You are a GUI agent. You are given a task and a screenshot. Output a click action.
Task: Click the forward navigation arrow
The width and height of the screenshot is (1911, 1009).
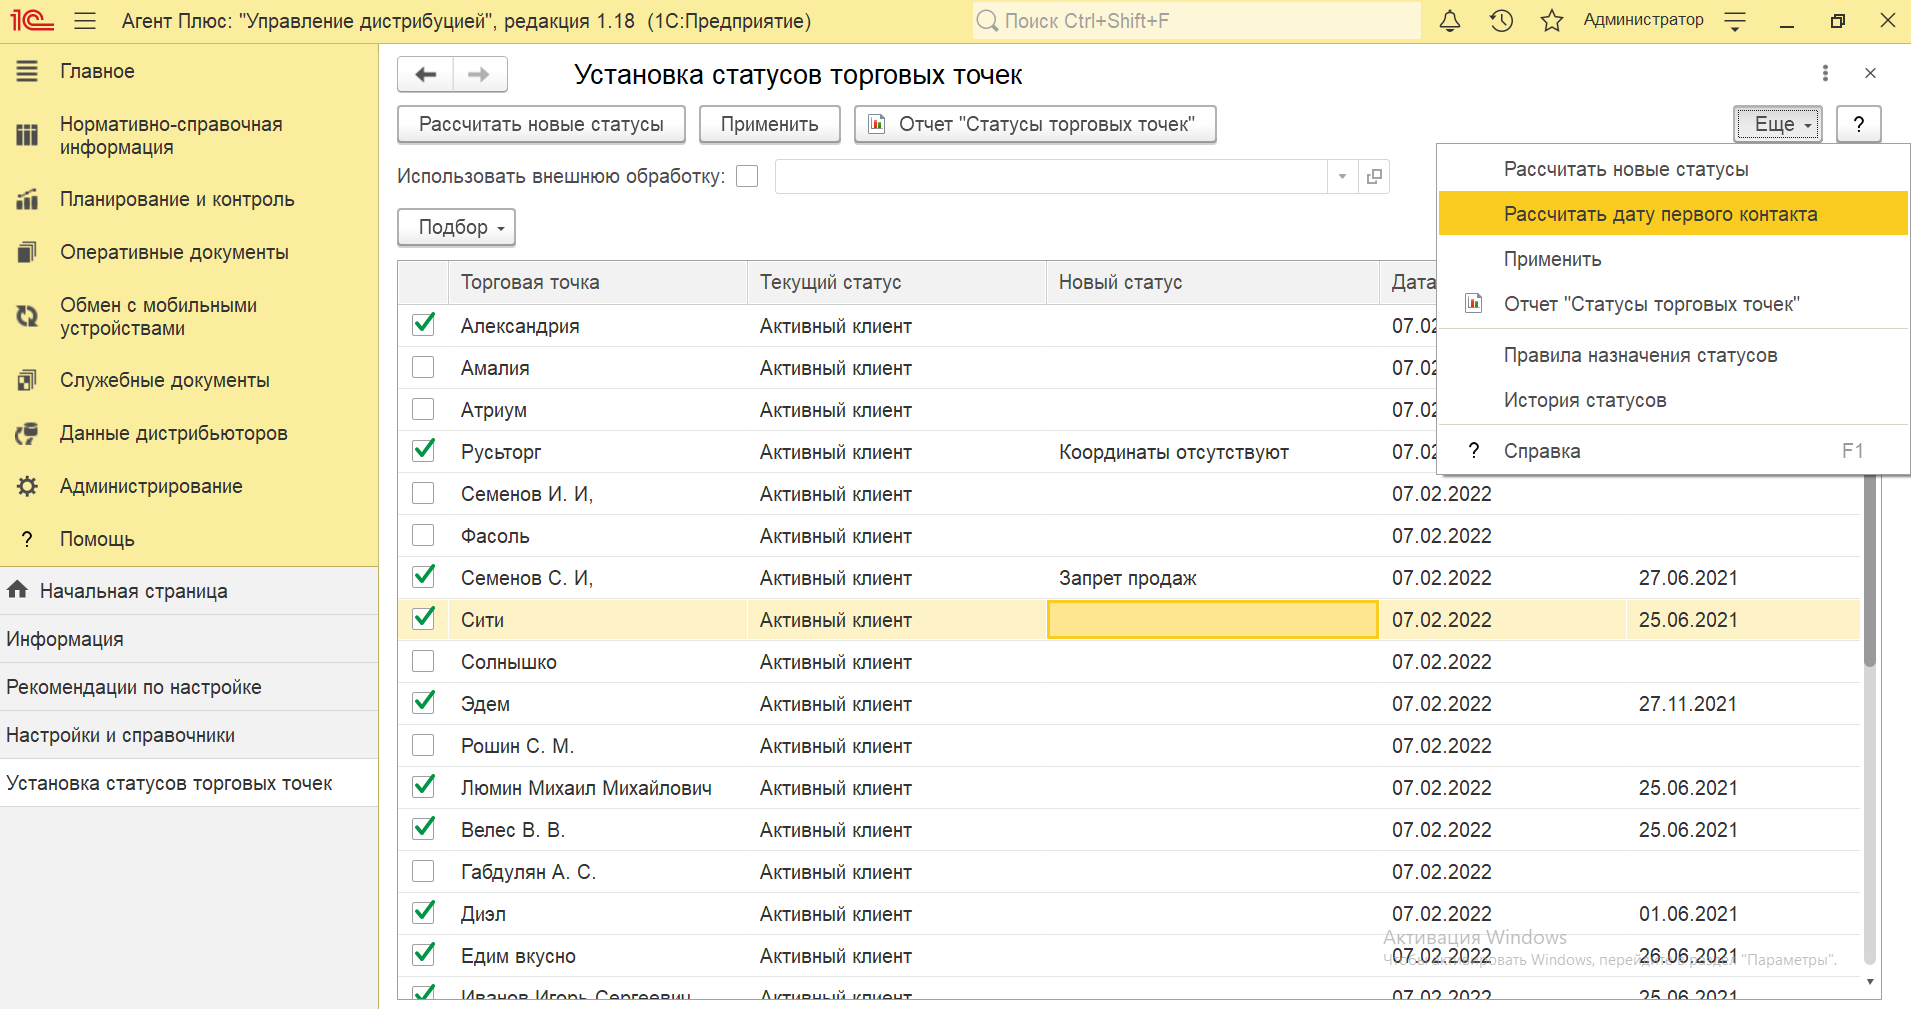tap(479, 74)
